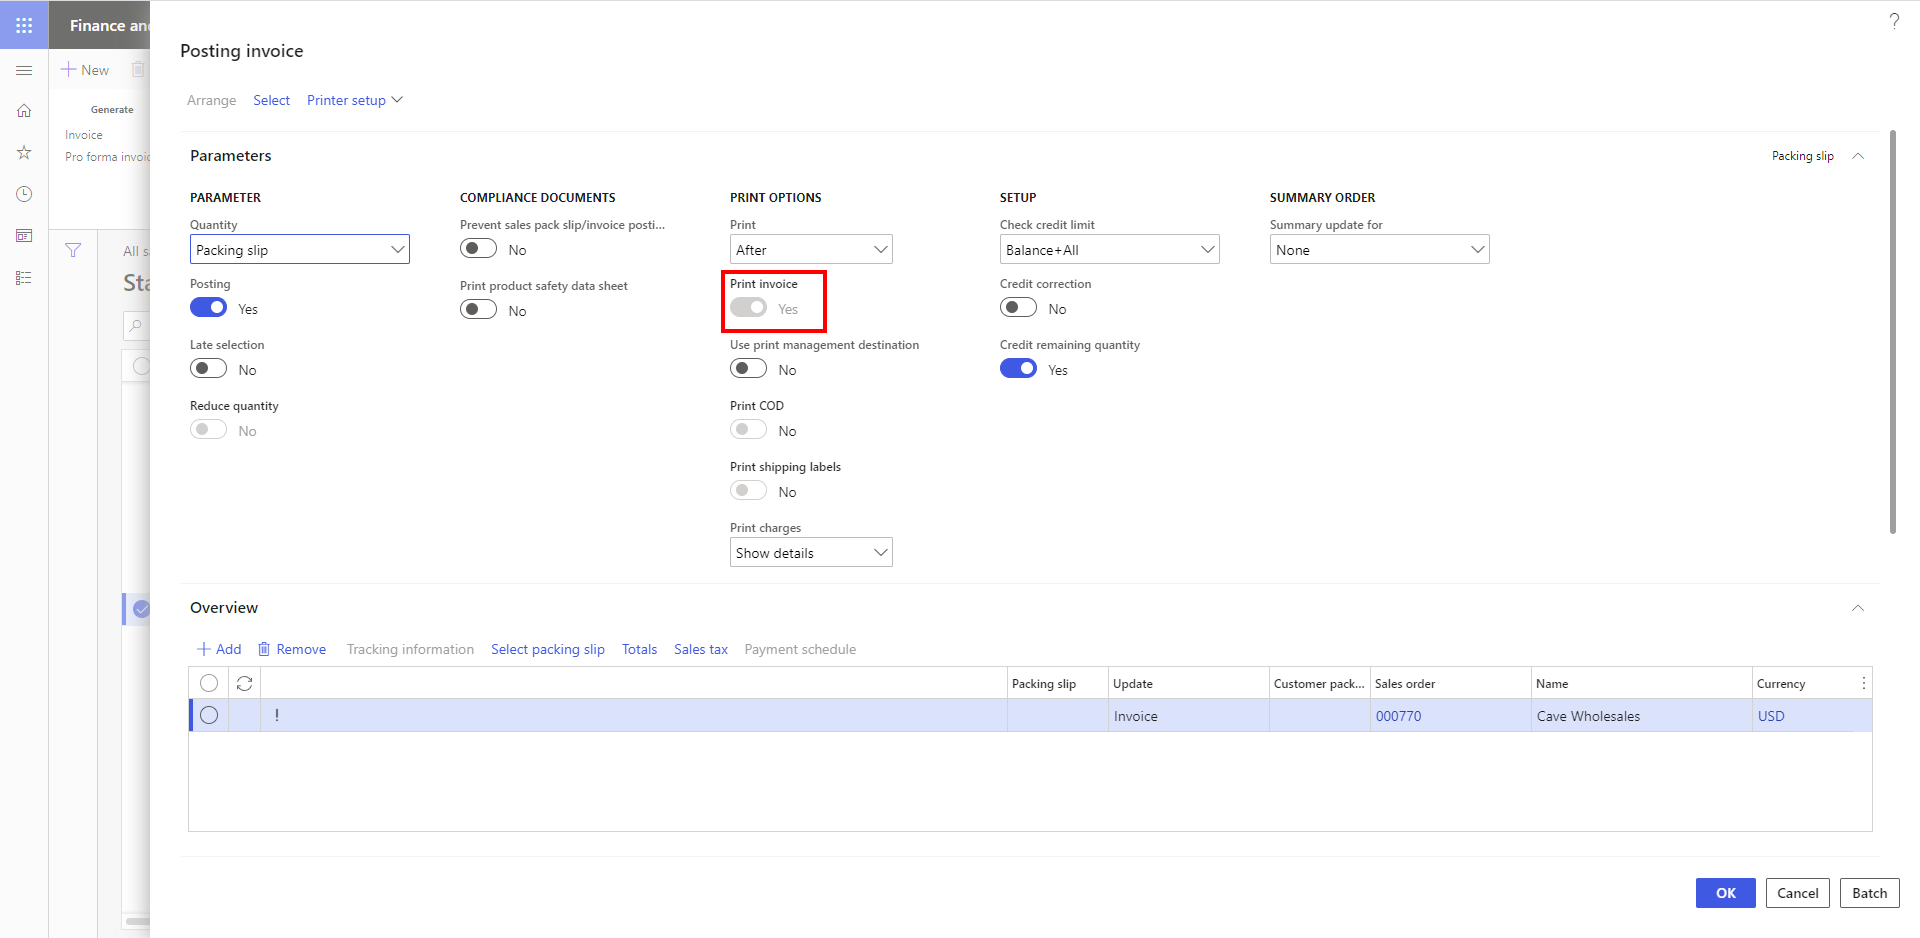The image size is (1920, 938).
Task: Open Summary update for dropdown
Action: 1380,249
